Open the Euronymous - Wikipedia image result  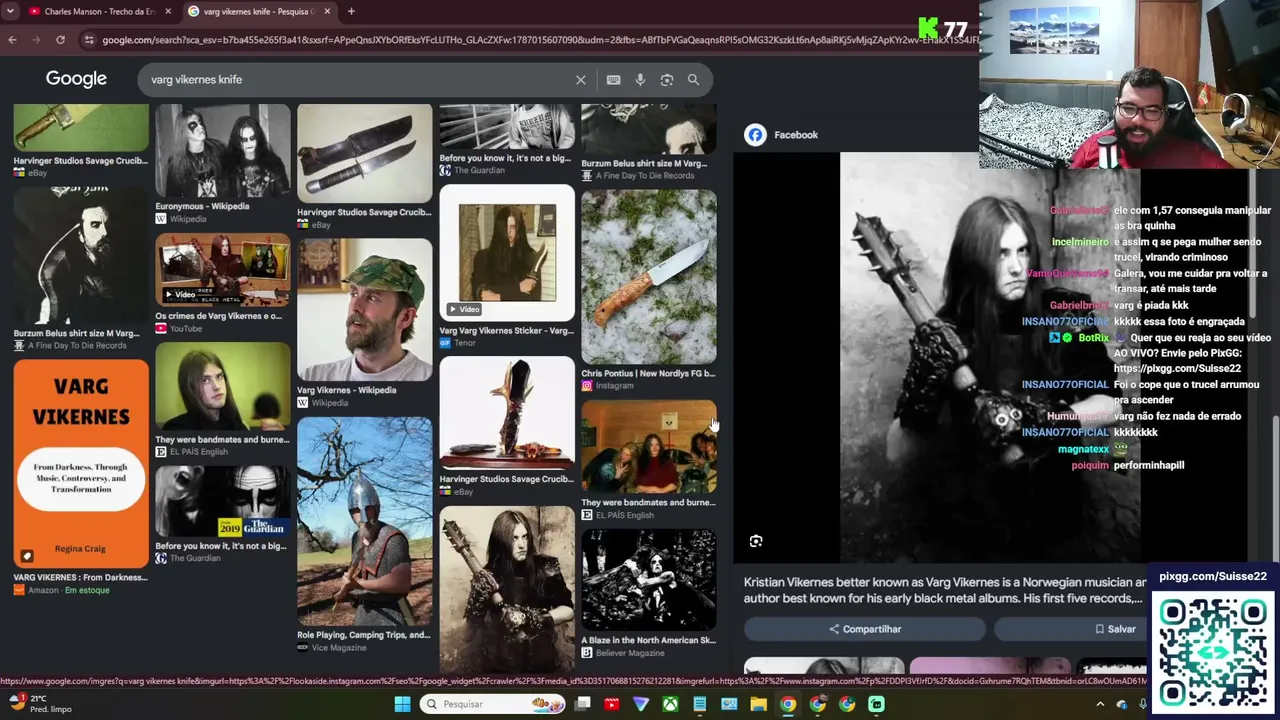pos(223,151)
